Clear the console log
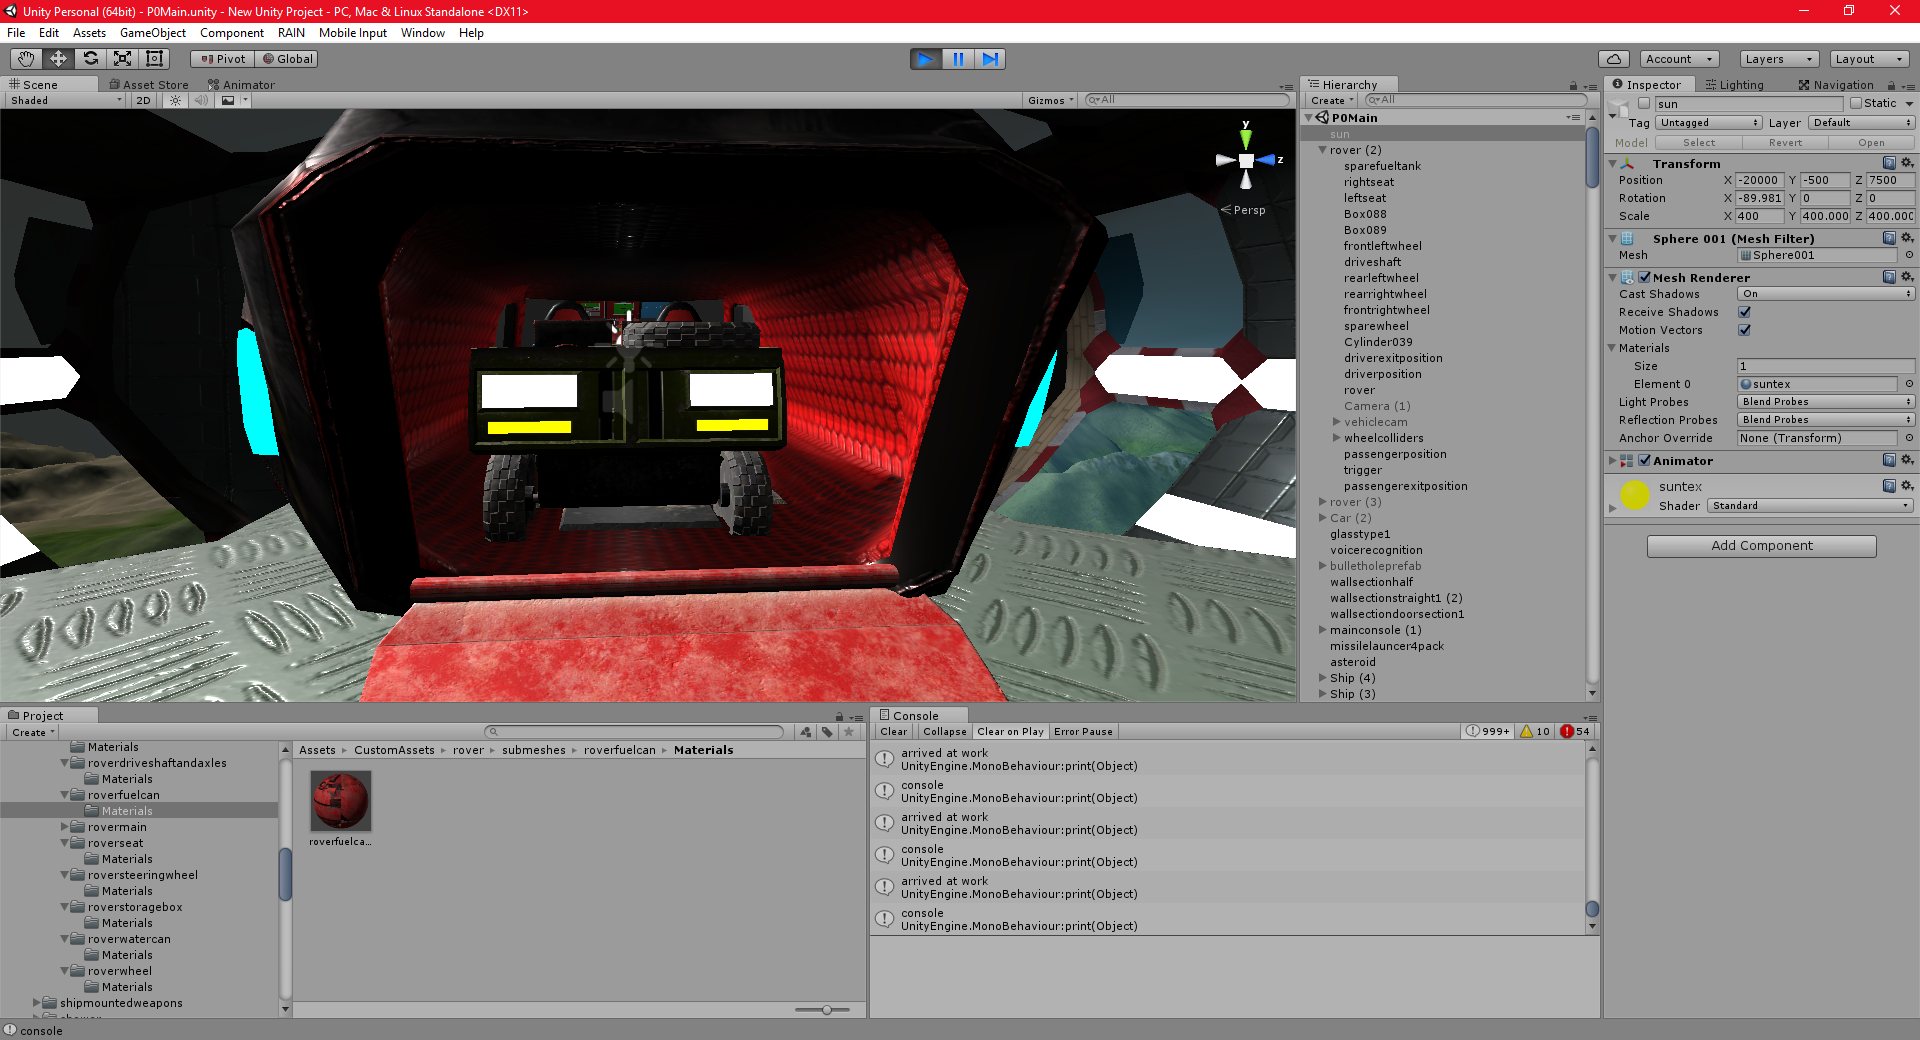The width and height of the screenshot is (1920, 1040). [x=894, y=731]
